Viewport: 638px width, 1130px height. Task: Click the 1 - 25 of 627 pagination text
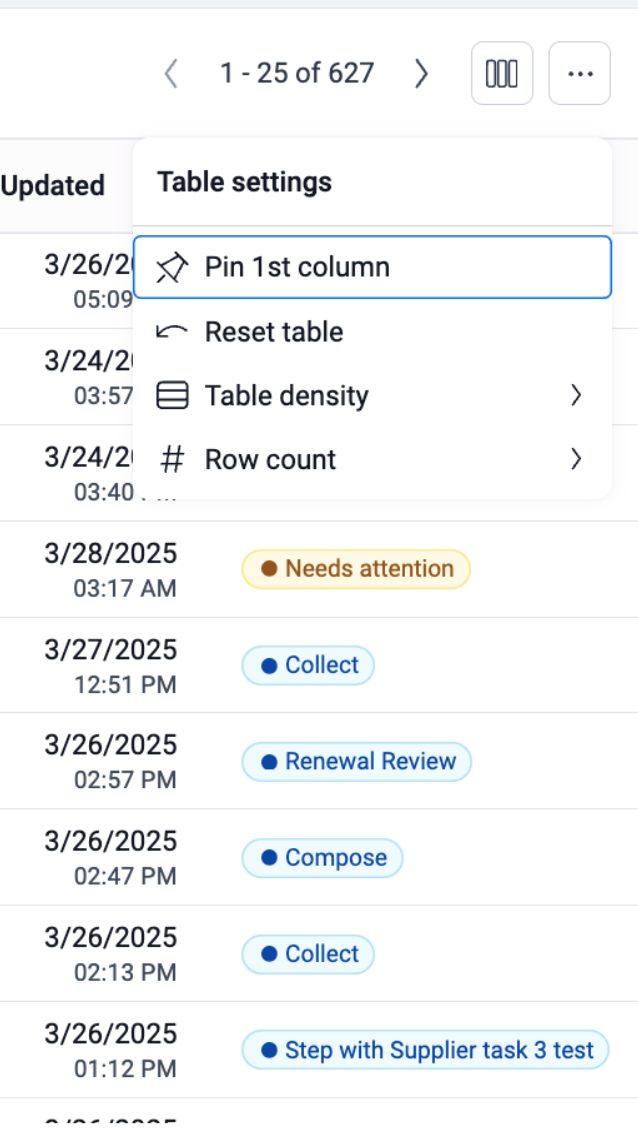(297, 73)
